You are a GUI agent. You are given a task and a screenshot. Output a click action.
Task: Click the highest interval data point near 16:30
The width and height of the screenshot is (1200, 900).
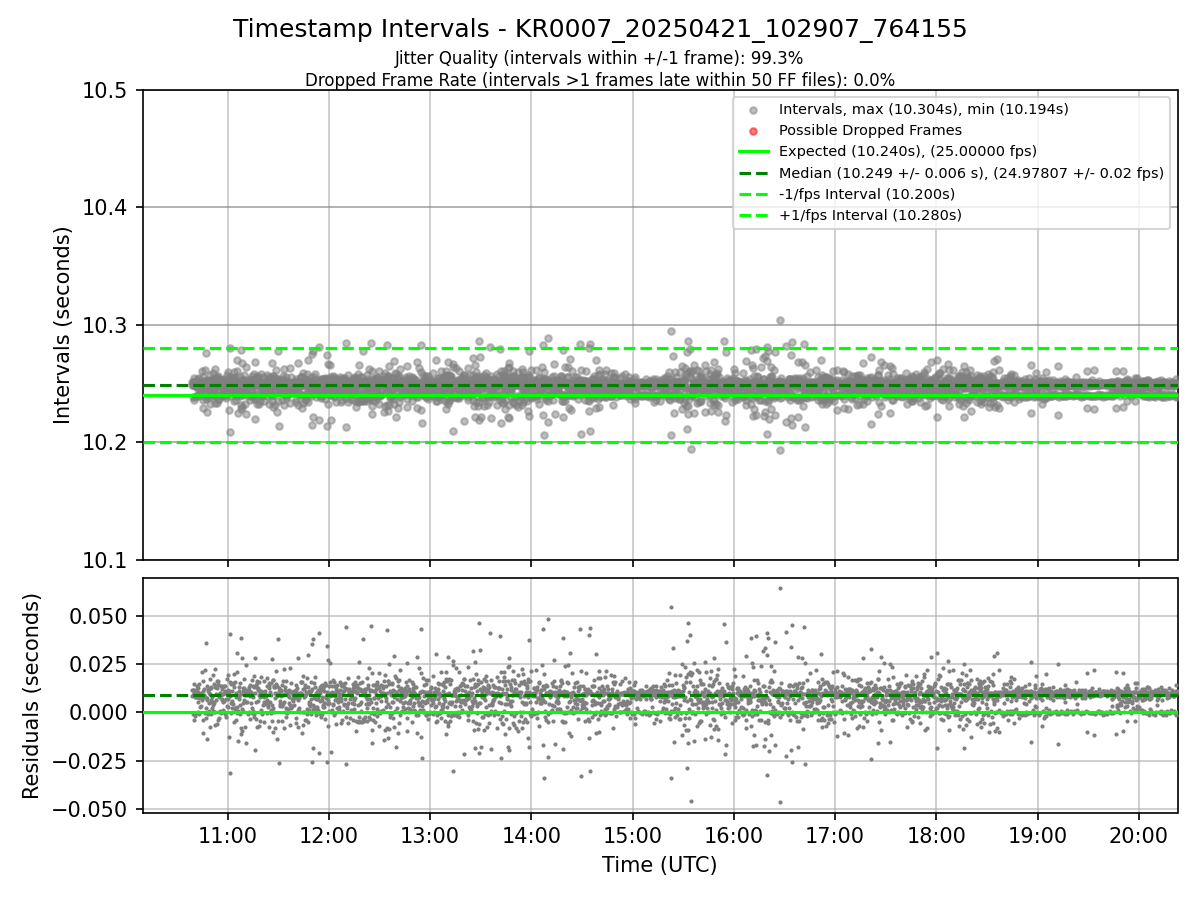tap(780, 320)
